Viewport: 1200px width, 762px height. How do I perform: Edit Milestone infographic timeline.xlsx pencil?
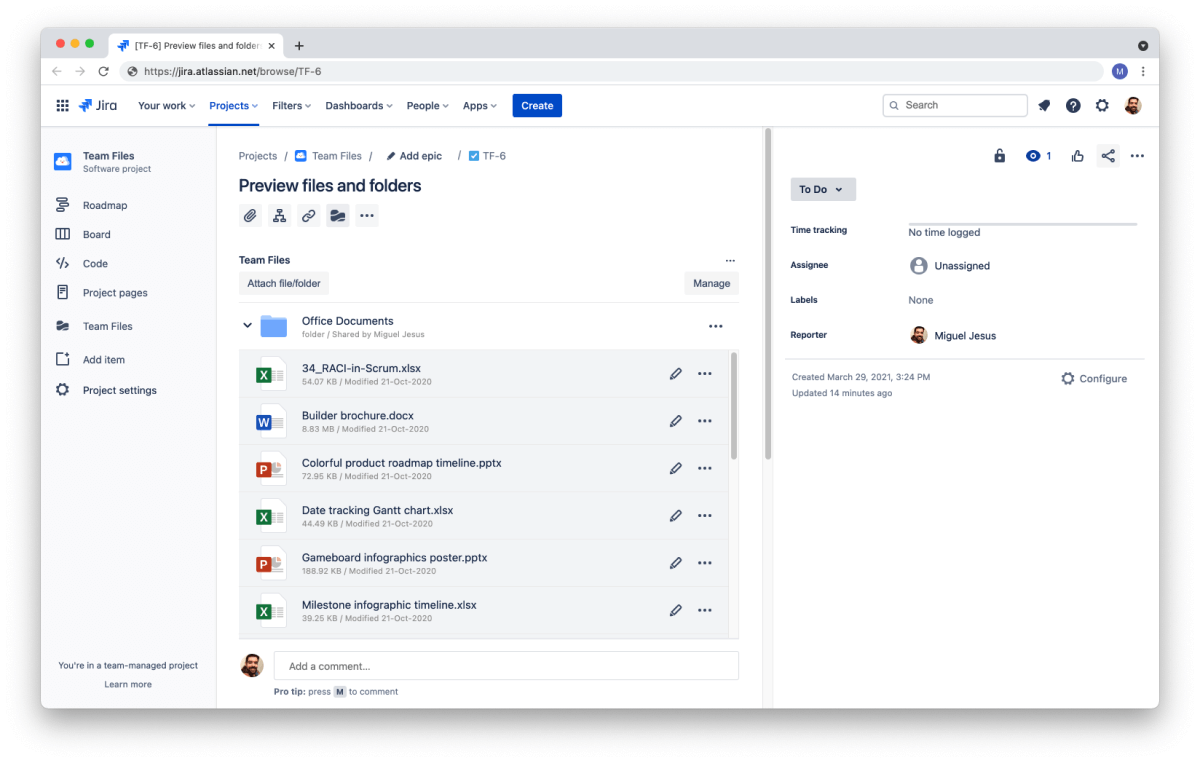[x=676, y=610]
